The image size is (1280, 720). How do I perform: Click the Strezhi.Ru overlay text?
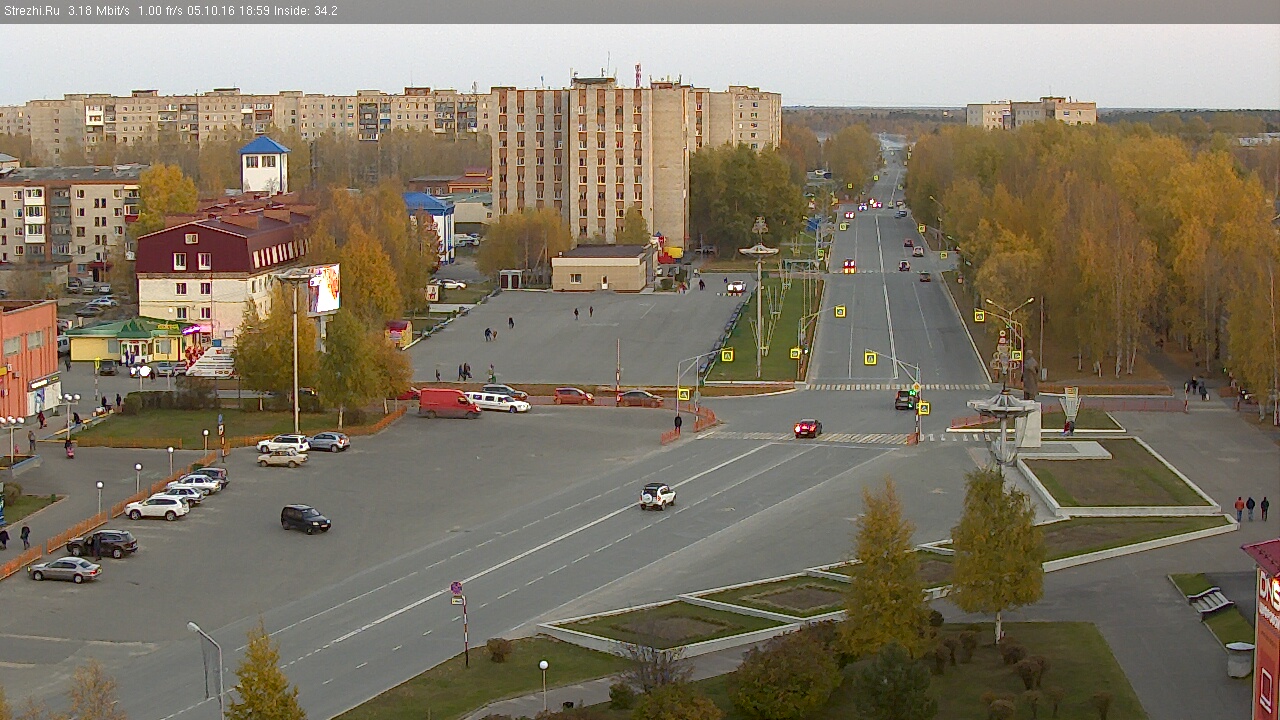point(30,11)
